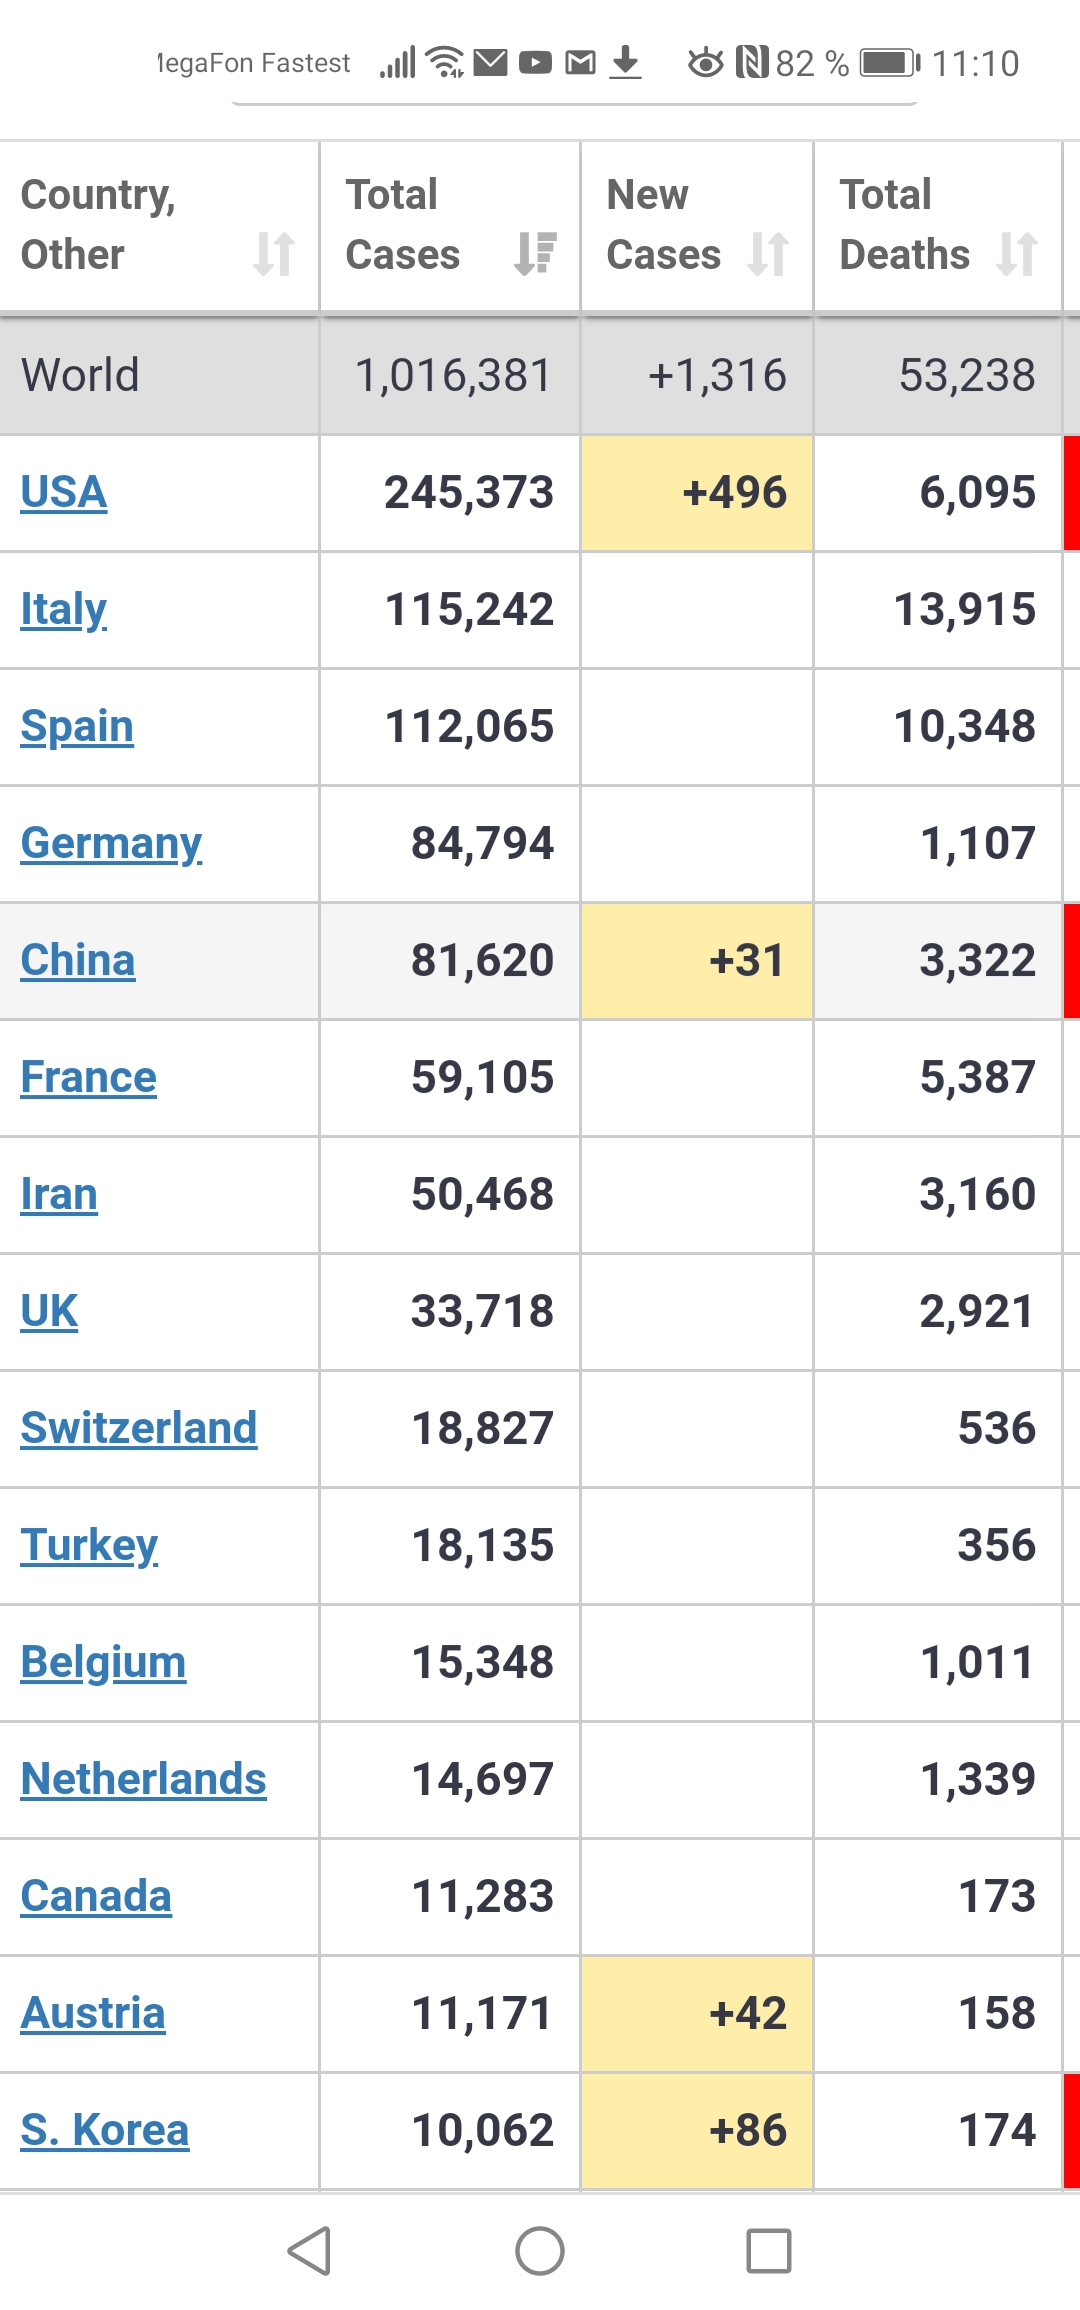Visit the Switzerland country link
The width and height of the screenshot is (1080, 2310).
(x=139, y=1428)
